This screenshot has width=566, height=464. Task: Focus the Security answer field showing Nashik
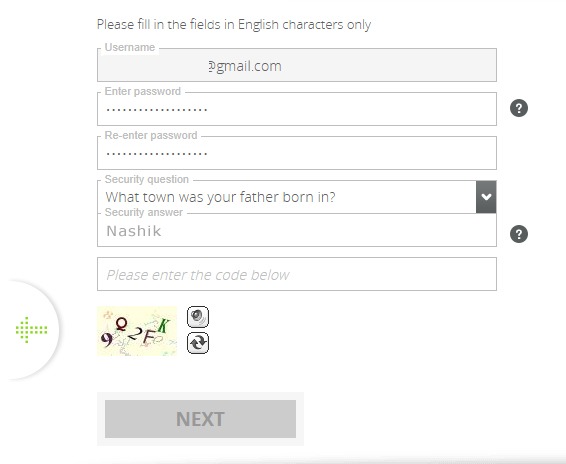coord(297,230)
